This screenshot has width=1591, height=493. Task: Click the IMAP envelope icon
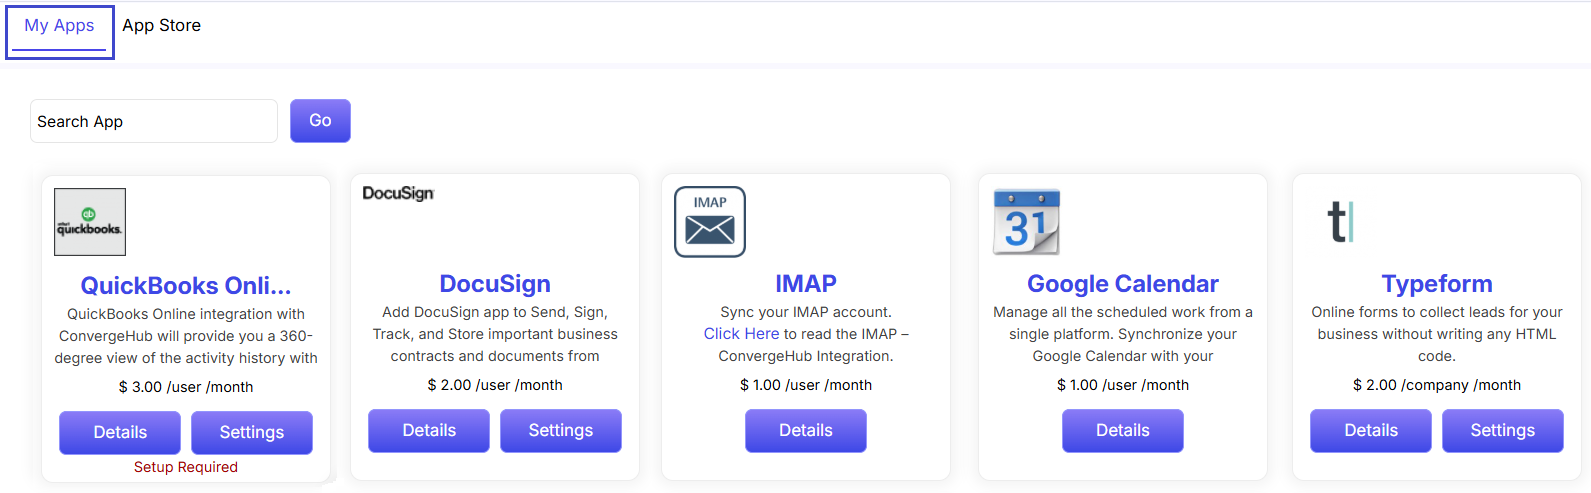click(x=710, y=222)
